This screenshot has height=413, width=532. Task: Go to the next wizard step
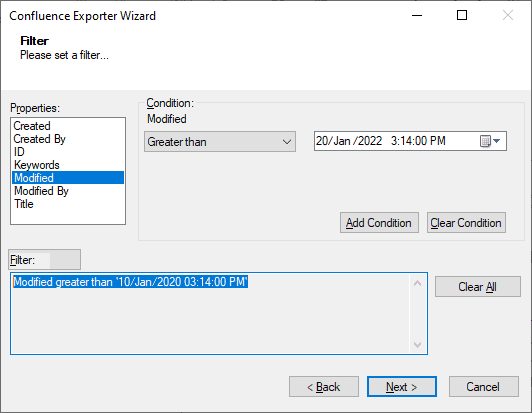point(402,386)
